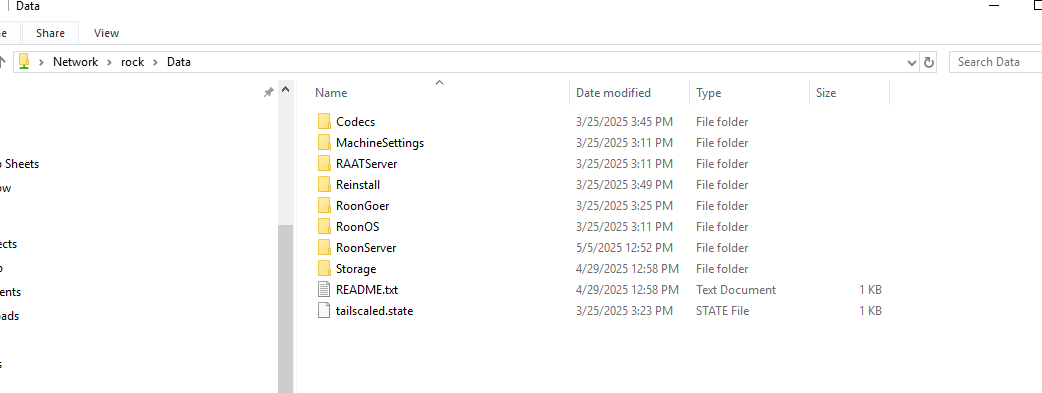Open address bar history dropdown arrow

912,63
